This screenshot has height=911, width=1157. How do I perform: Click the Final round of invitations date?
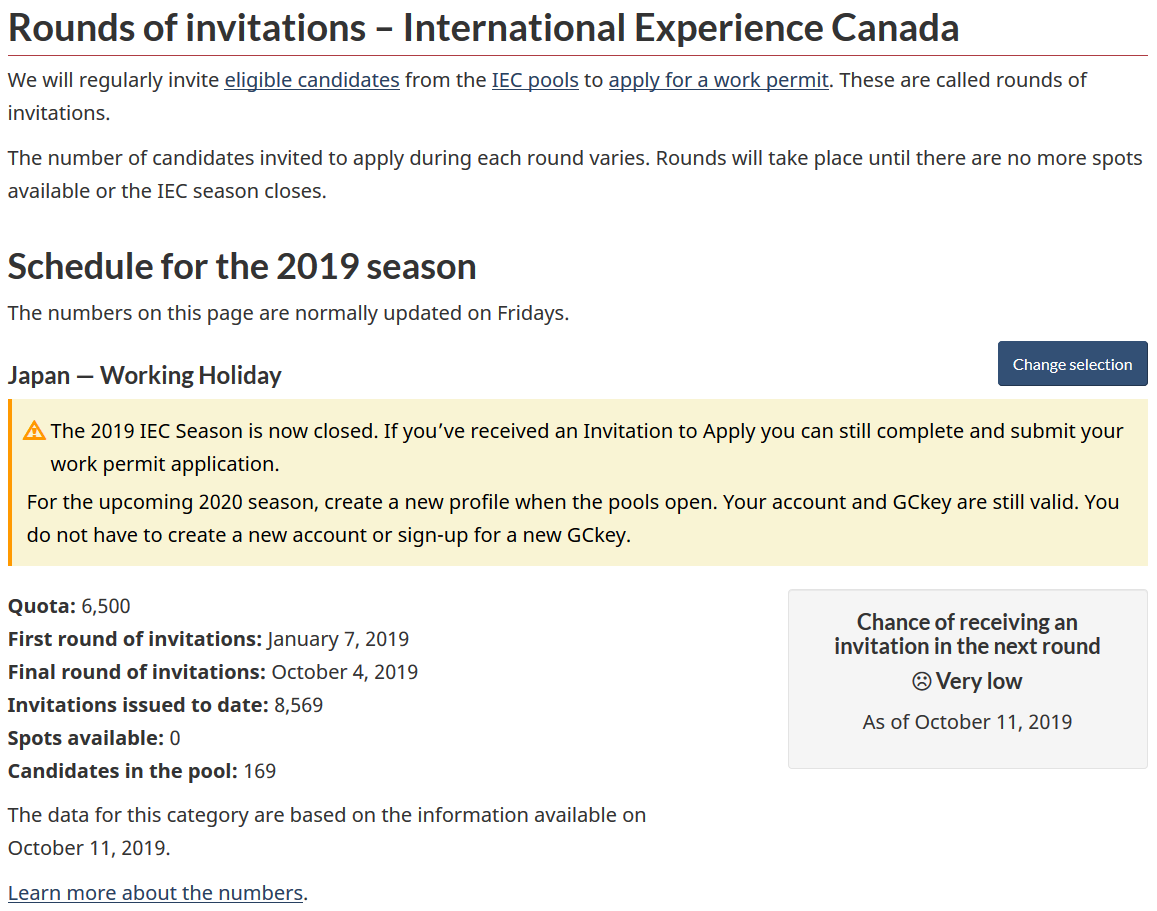tap(344, 672)
